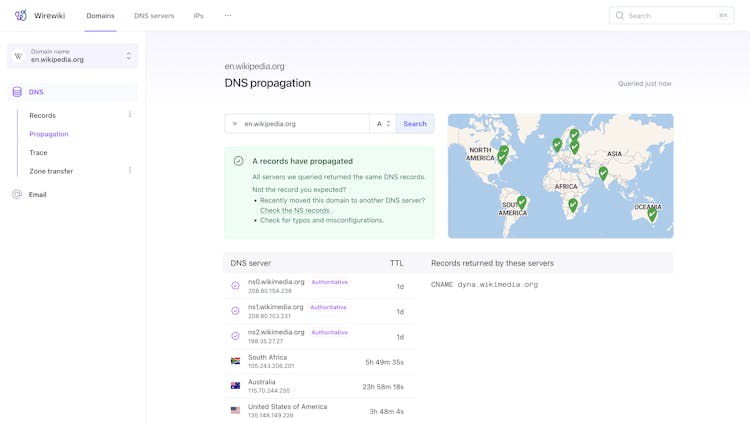Click the map marker over South America
This screenshot has width=750, height=422.
(521, 202)
